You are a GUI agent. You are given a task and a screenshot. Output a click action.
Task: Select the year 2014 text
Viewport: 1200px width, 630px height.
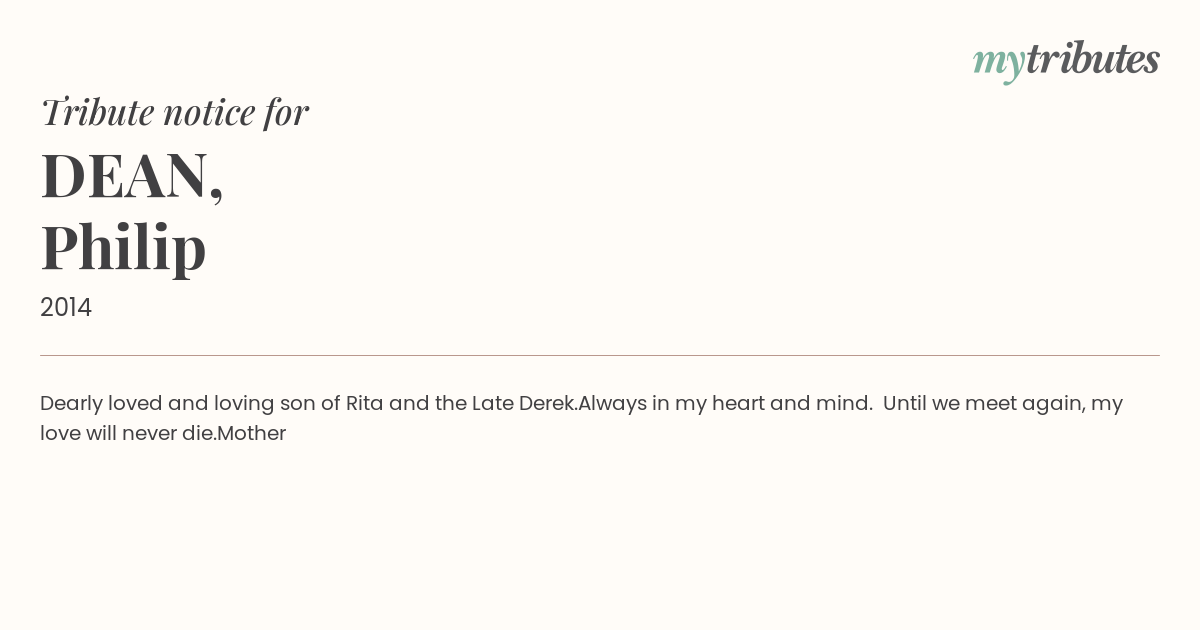[66, 308]
